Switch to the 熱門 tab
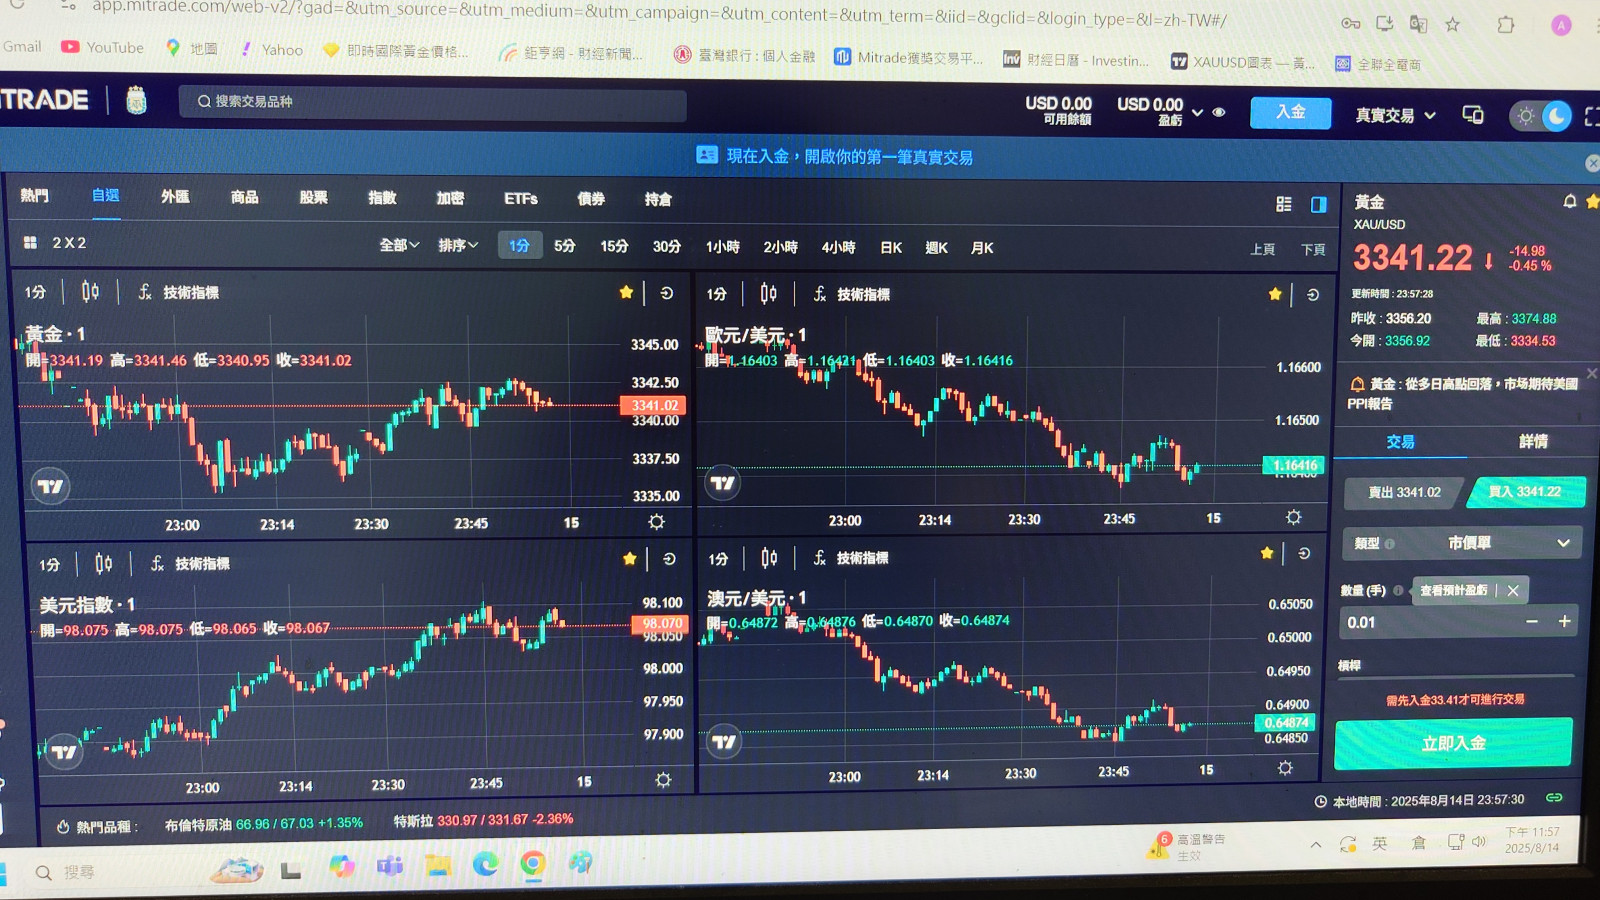This screenshot has height=900, width=1600. (34, 196)
